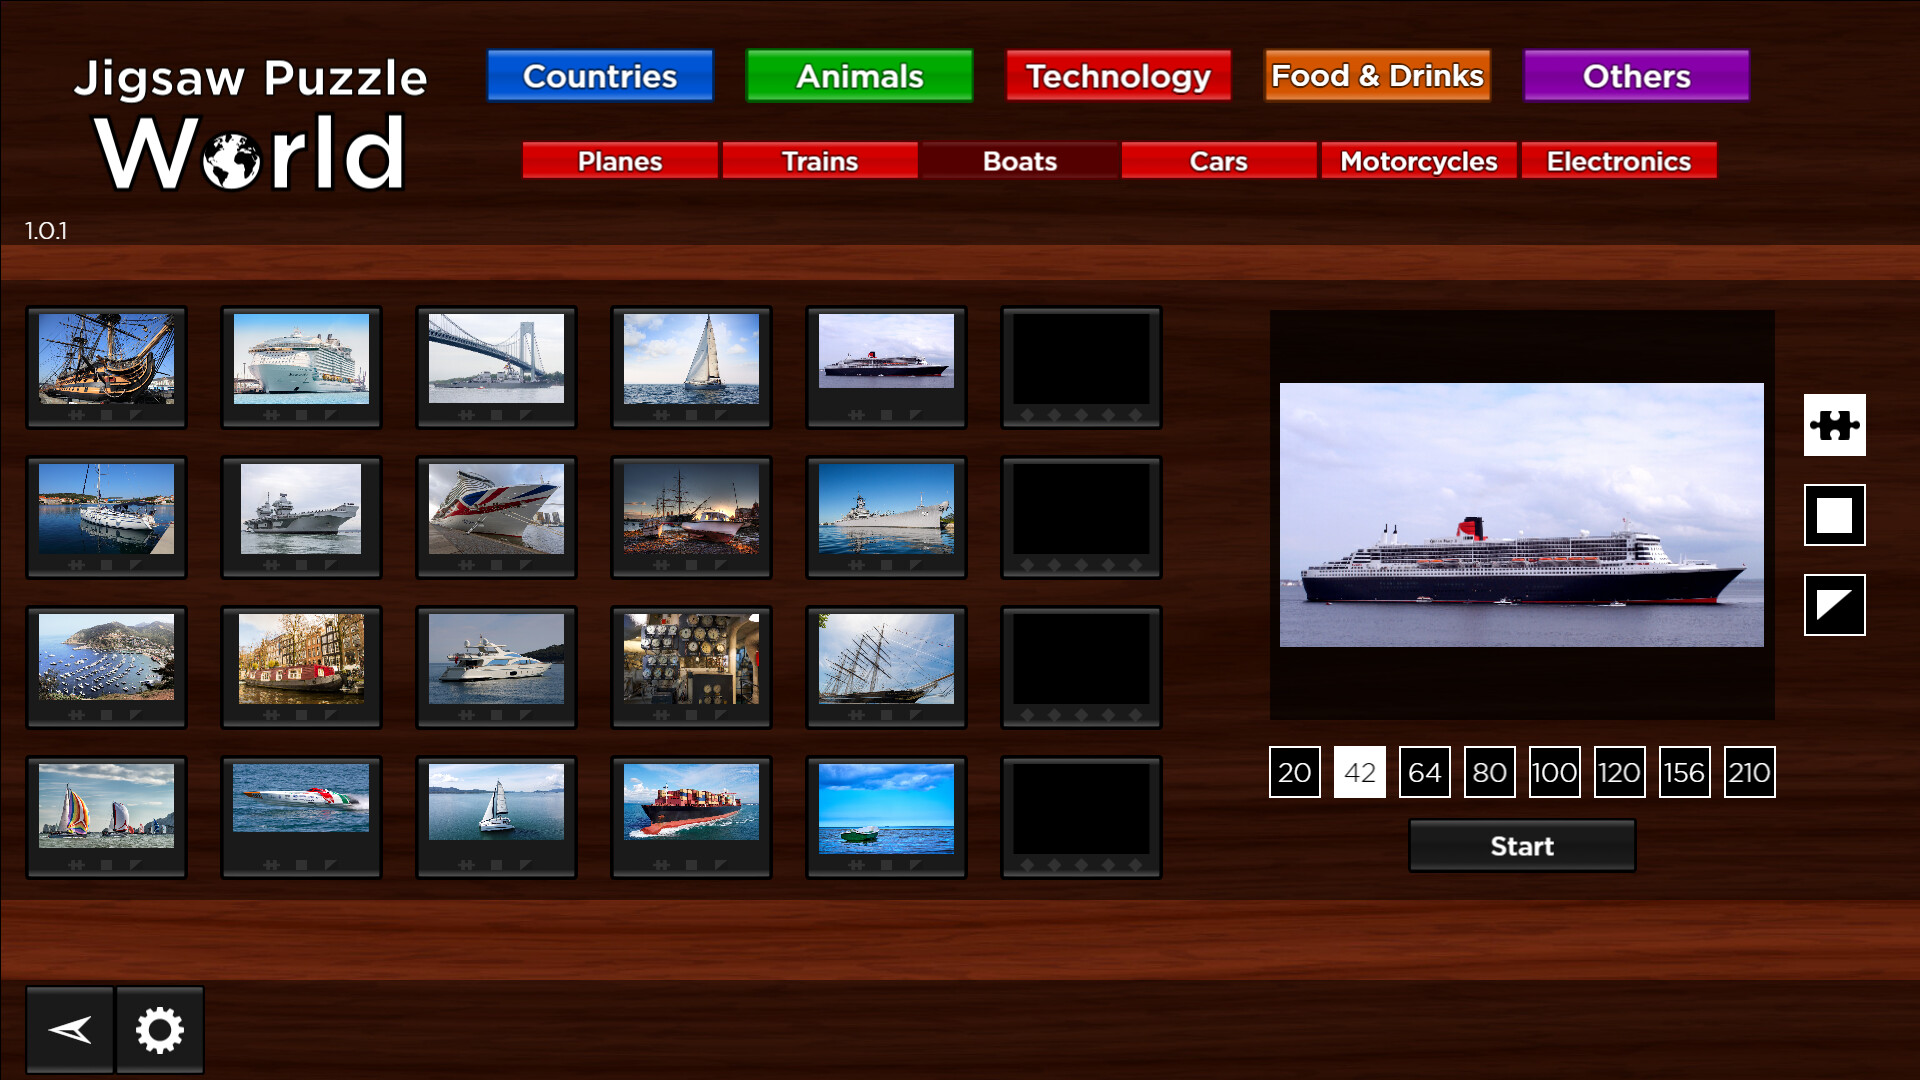1920x1080 pixels.
Task: Select 64 pieces for the puzzle
Action: pos(1424,772)
